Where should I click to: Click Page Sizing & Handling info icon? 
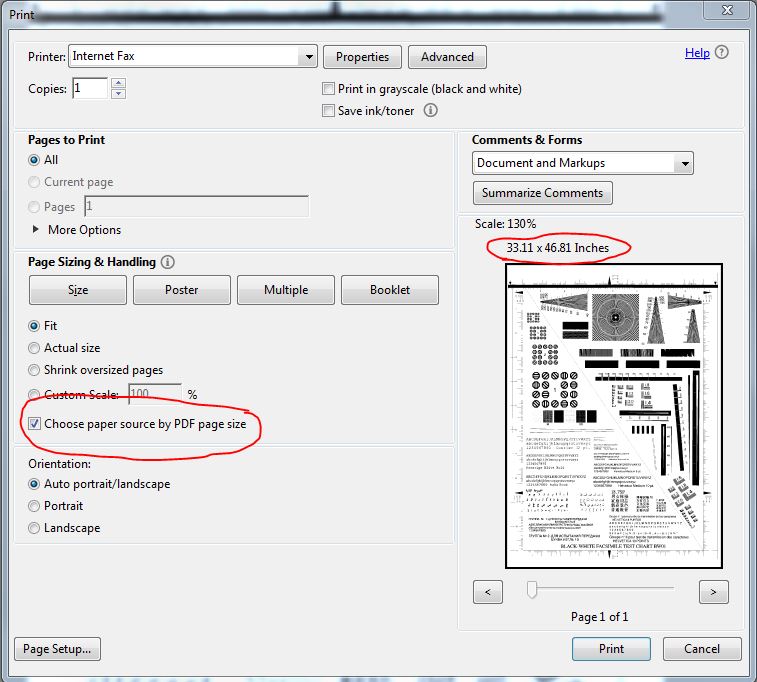click(x=167, y=262)
